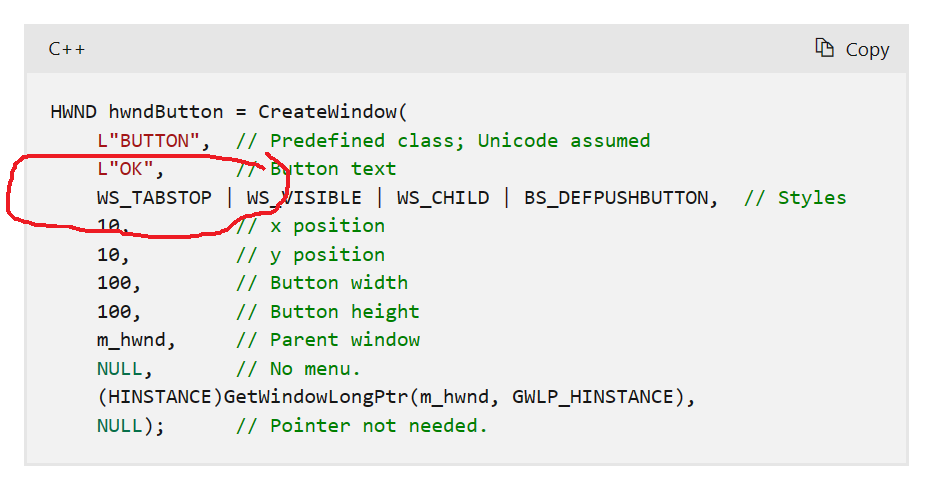Click the CreateWindow function name

[328, 112]
